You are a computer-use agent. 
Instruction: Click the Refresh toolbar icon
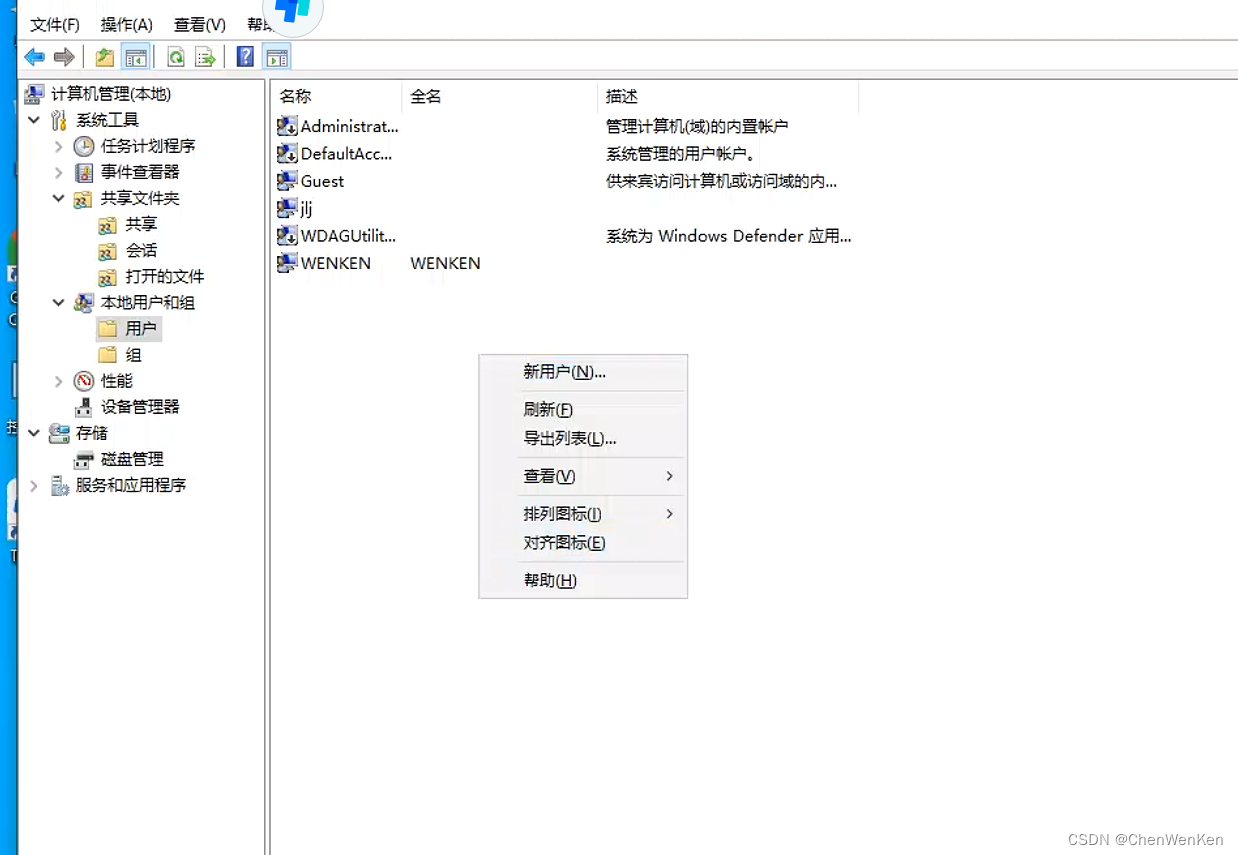pos(176,57)
